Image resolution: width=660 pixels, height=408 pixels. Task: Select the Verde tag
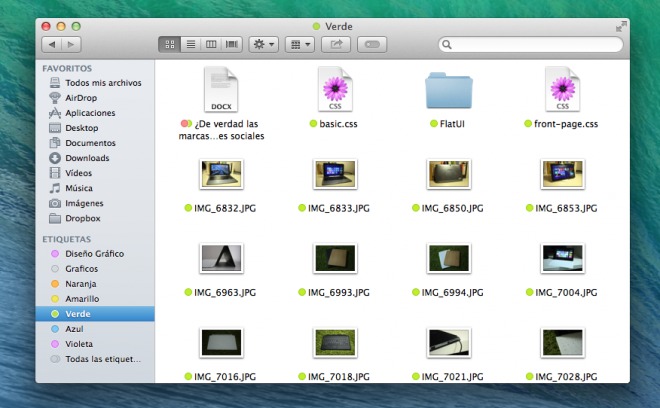click(95, 314)
